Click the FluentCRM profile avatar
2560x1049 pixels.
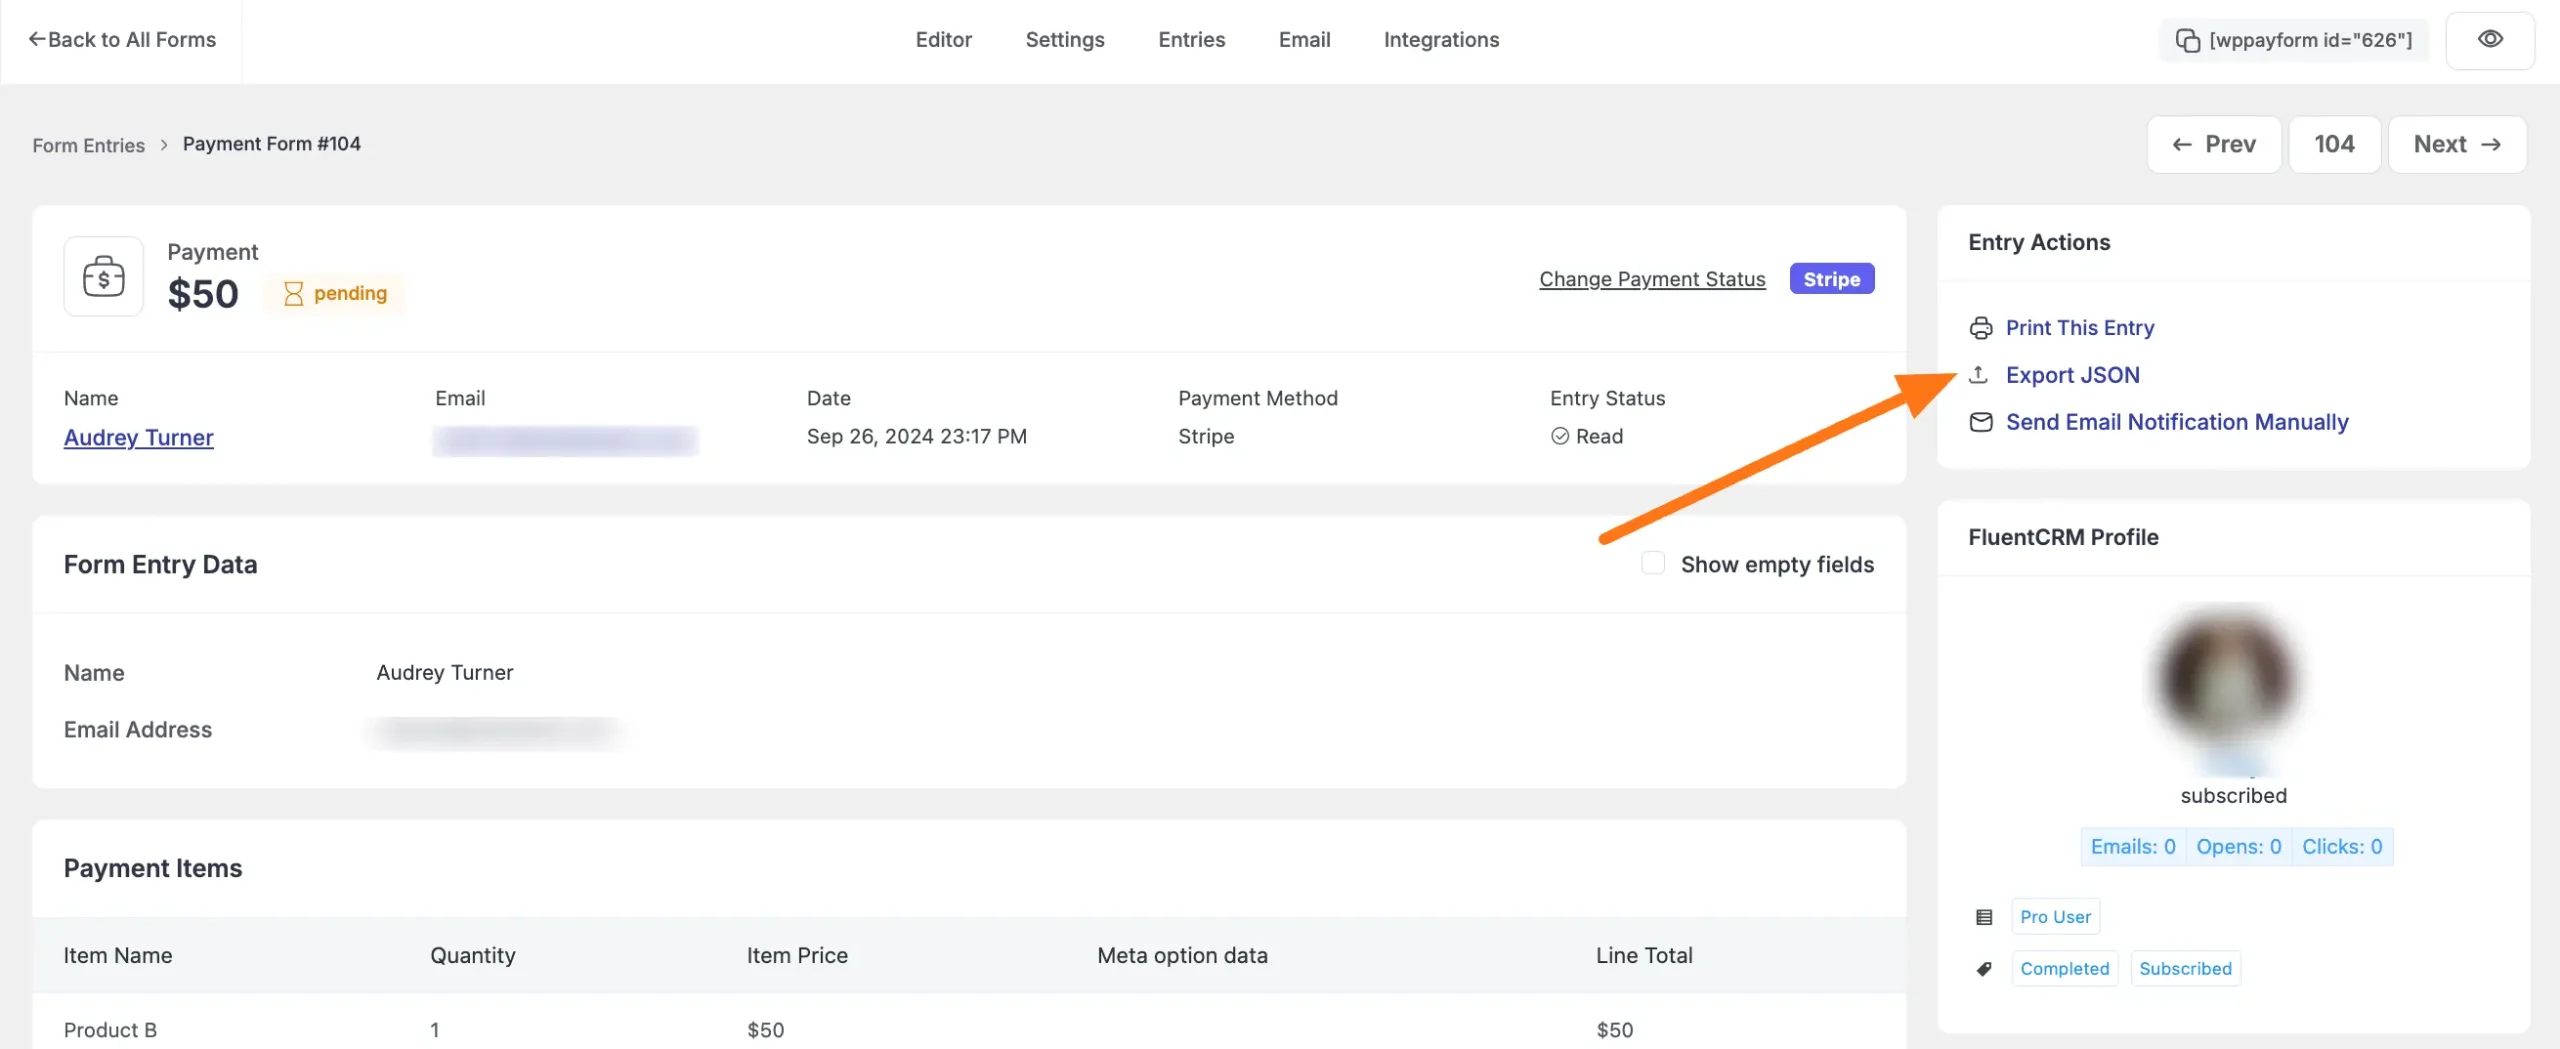tap(2229, 680)
